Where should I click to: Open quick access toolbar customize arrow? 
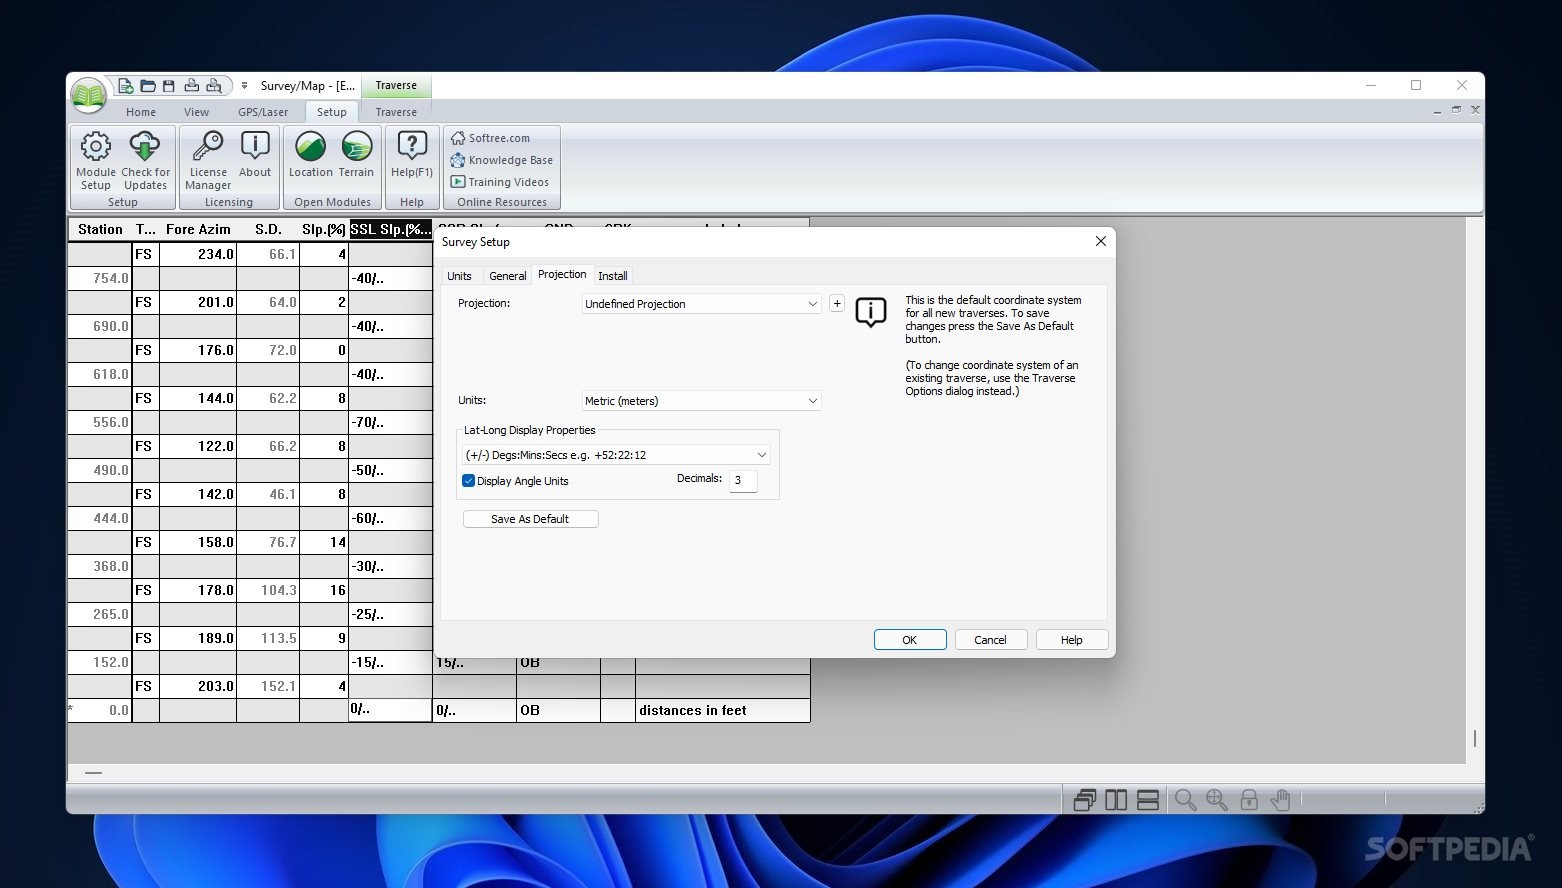pos(244,86)
